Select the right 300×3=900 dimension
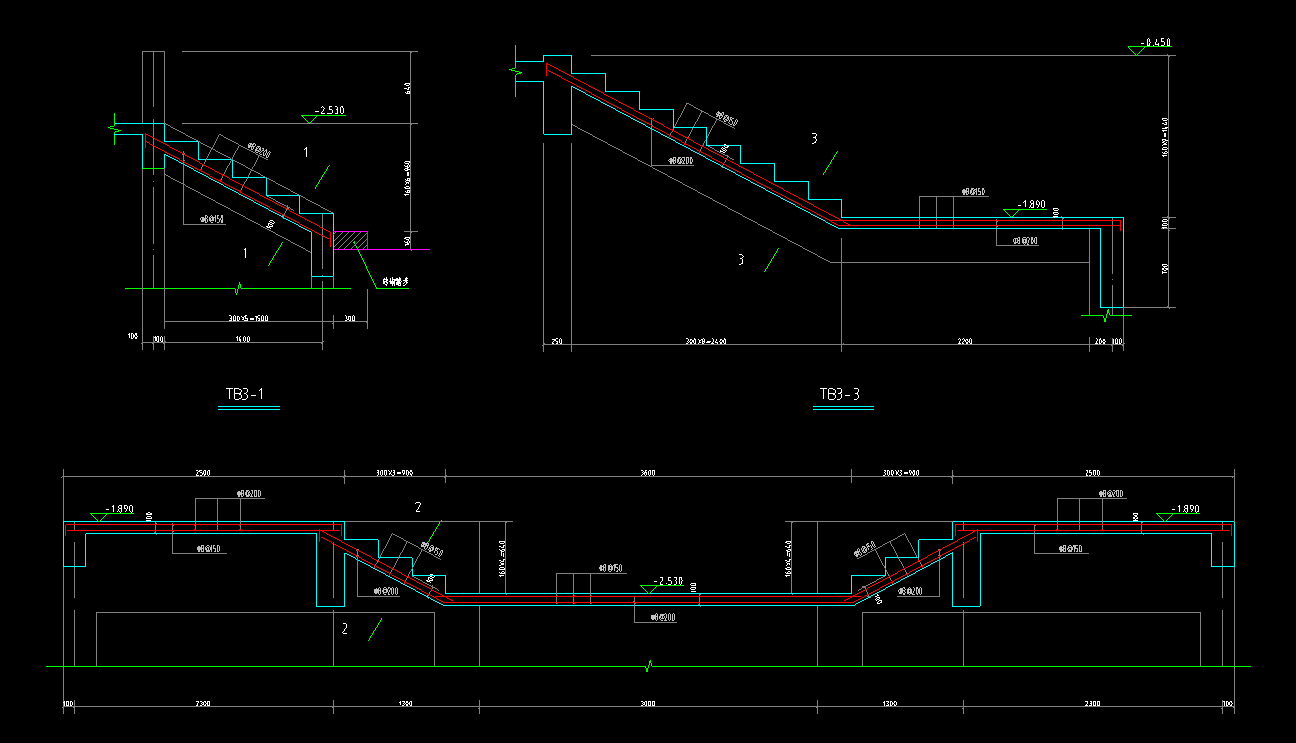Screen dimensions: 1296x743 click(902, 472)
